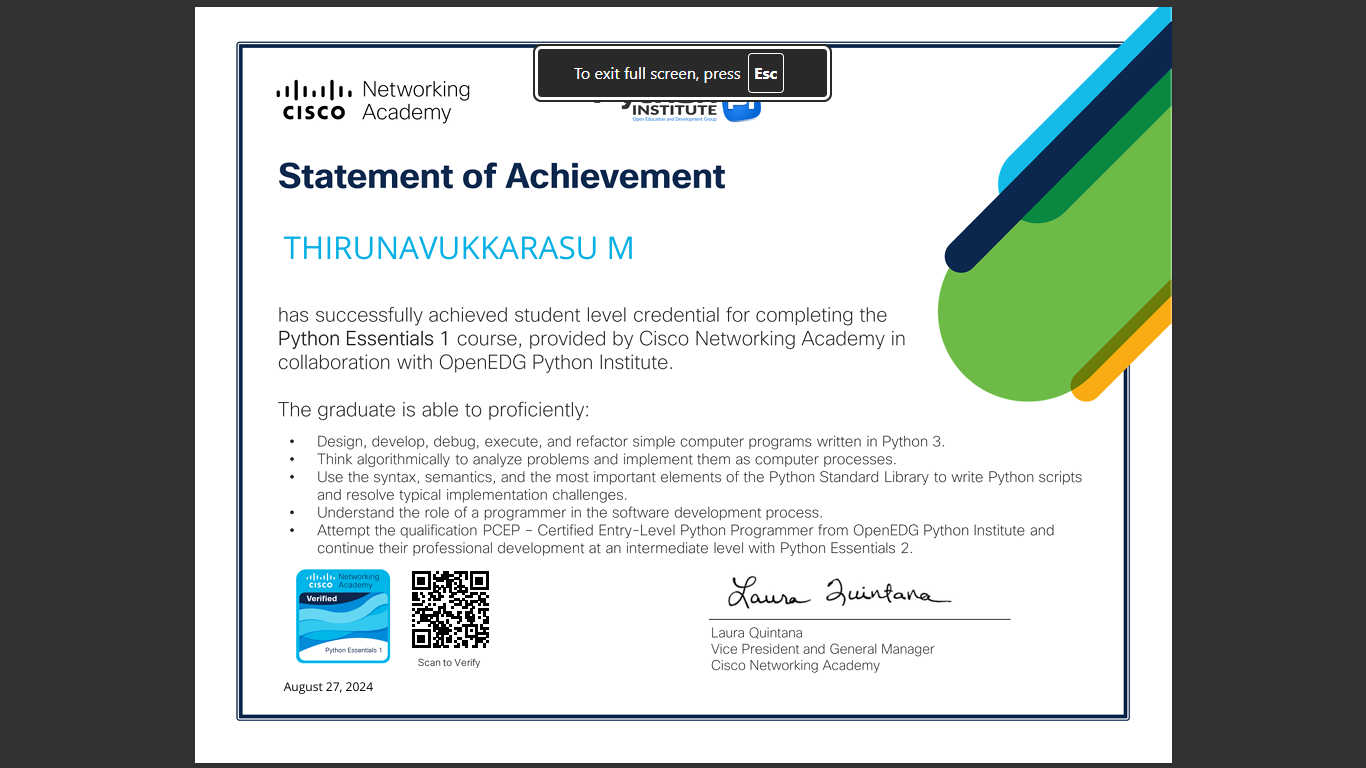Click 'Vice President and General Manager' title
The image size is (1366, 768).
click(x=822, y=649)
